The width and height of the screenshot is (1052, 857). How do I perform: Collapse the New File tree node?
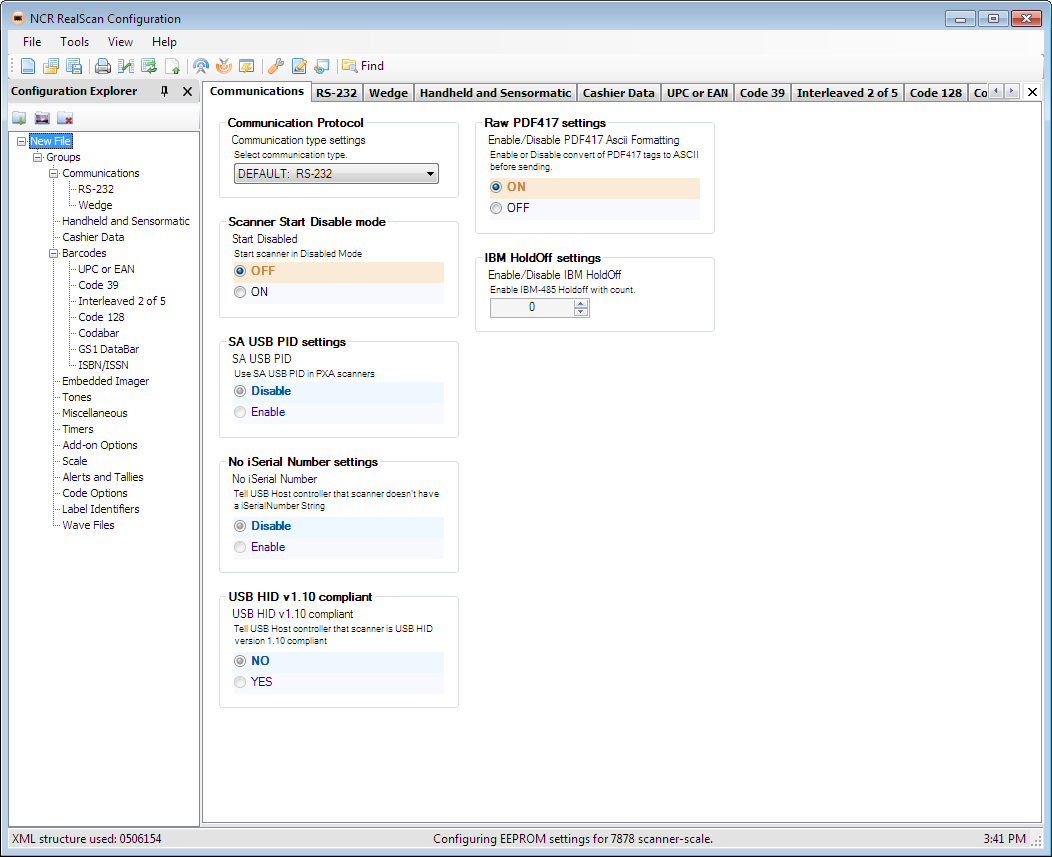[x=21, y=141]
